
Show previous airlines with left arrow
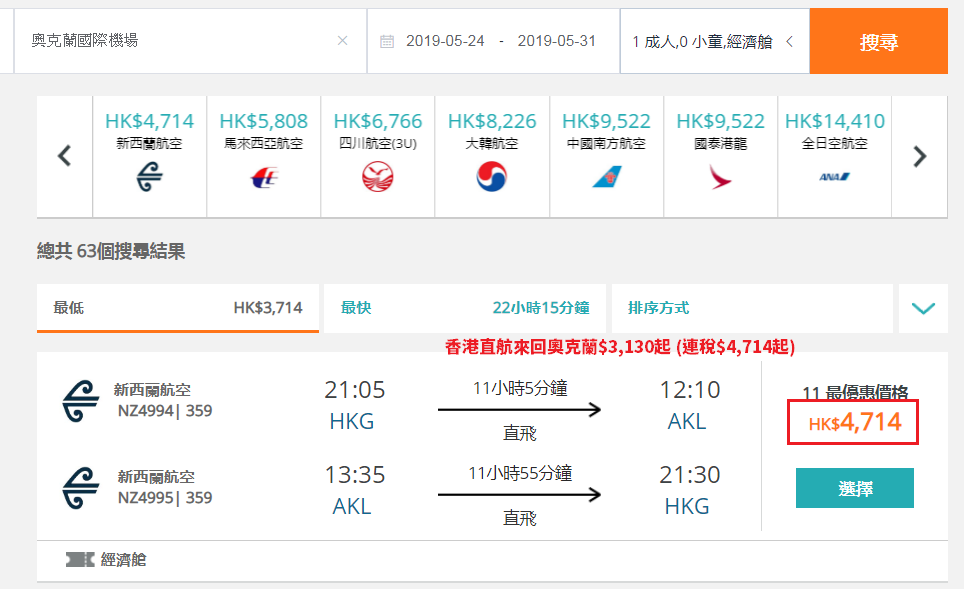65,156
